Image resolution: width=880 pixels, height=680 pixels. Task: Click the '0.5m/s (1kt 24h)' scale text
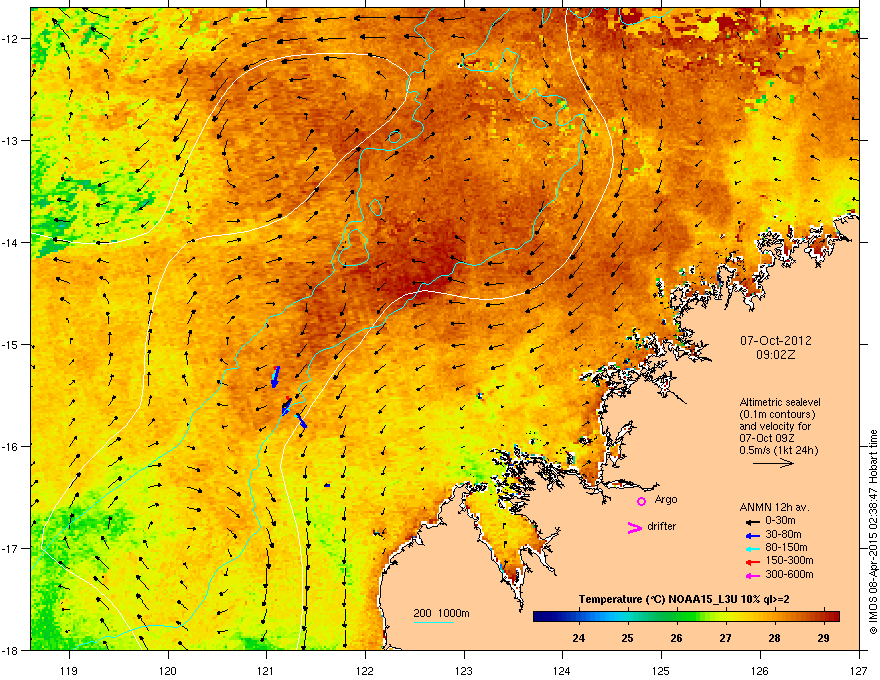779,450
